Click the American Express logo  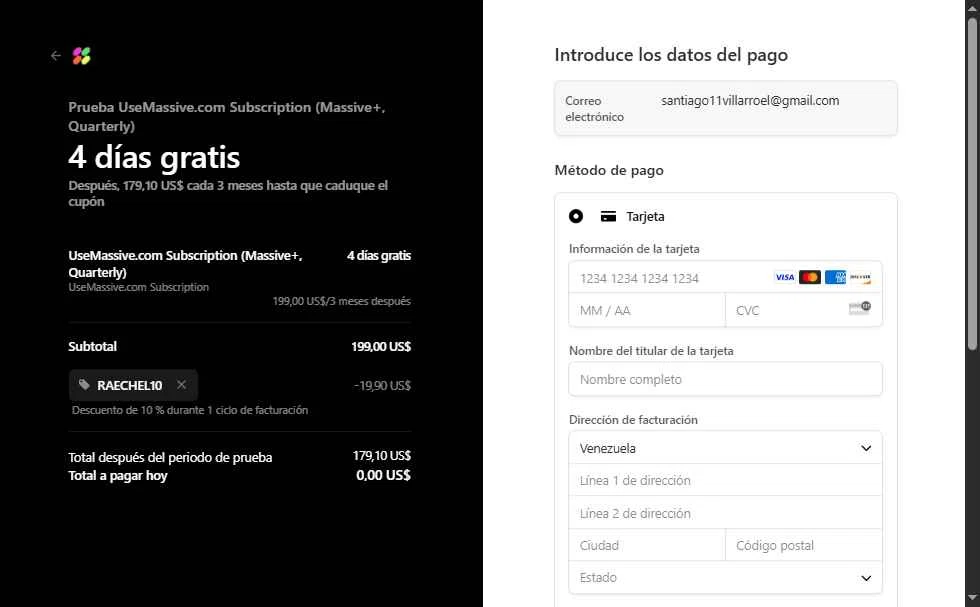pos(835,277)
